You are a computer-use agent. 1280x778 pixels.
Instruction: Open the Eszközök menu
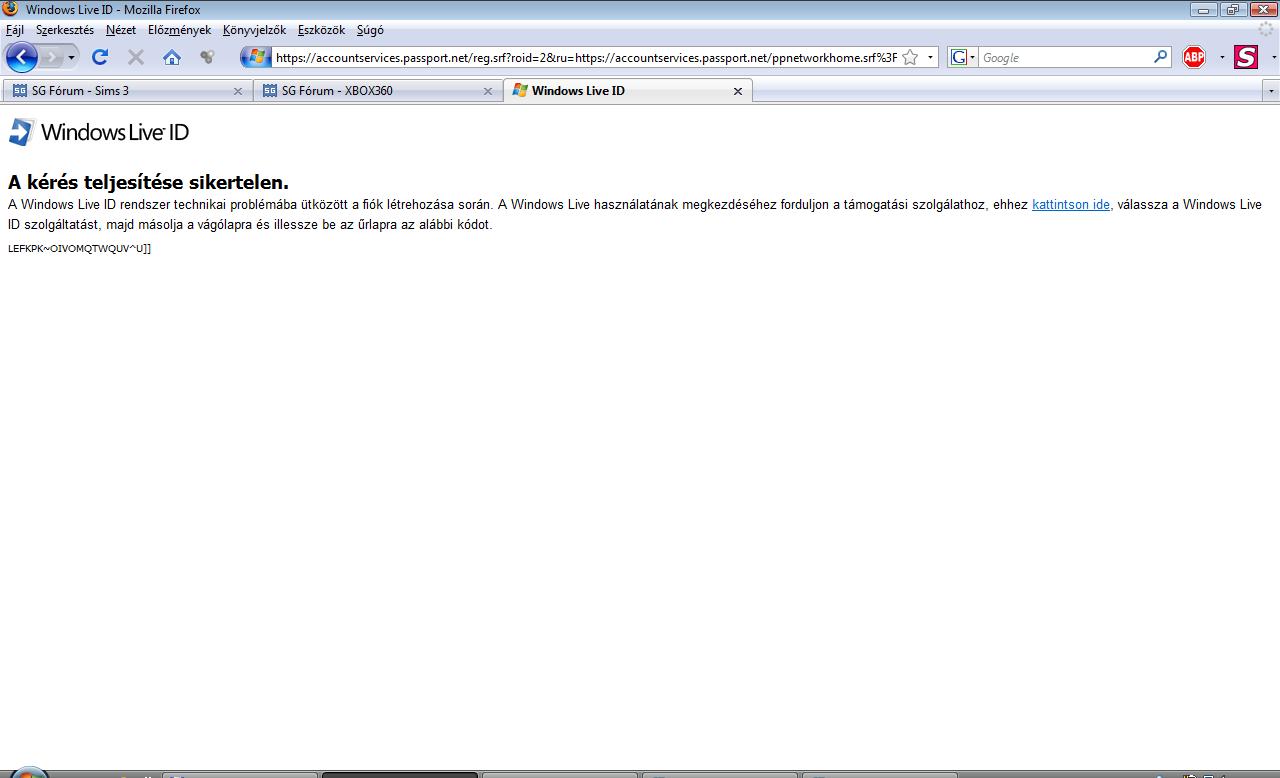[321, 30]
